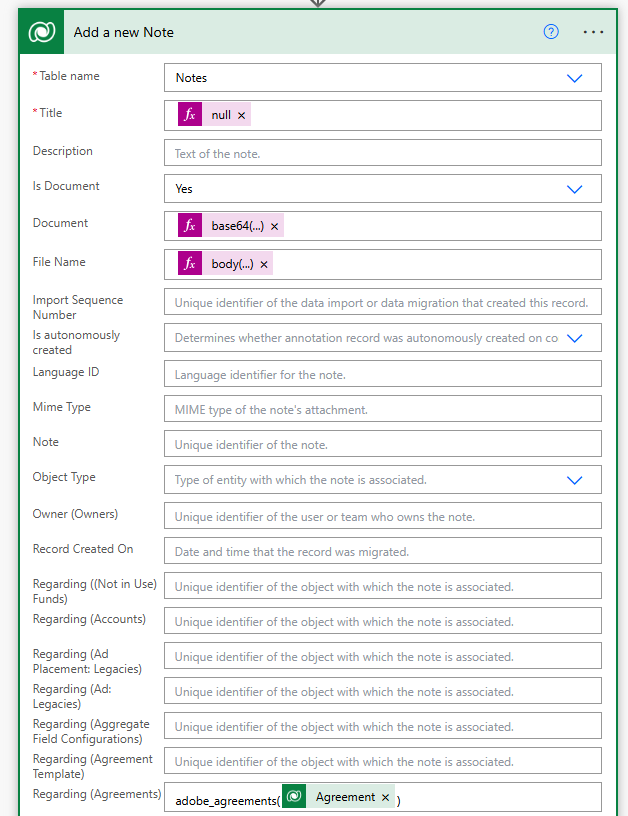
Task: Click the Description text field
Action: click(x=382, y=153)
